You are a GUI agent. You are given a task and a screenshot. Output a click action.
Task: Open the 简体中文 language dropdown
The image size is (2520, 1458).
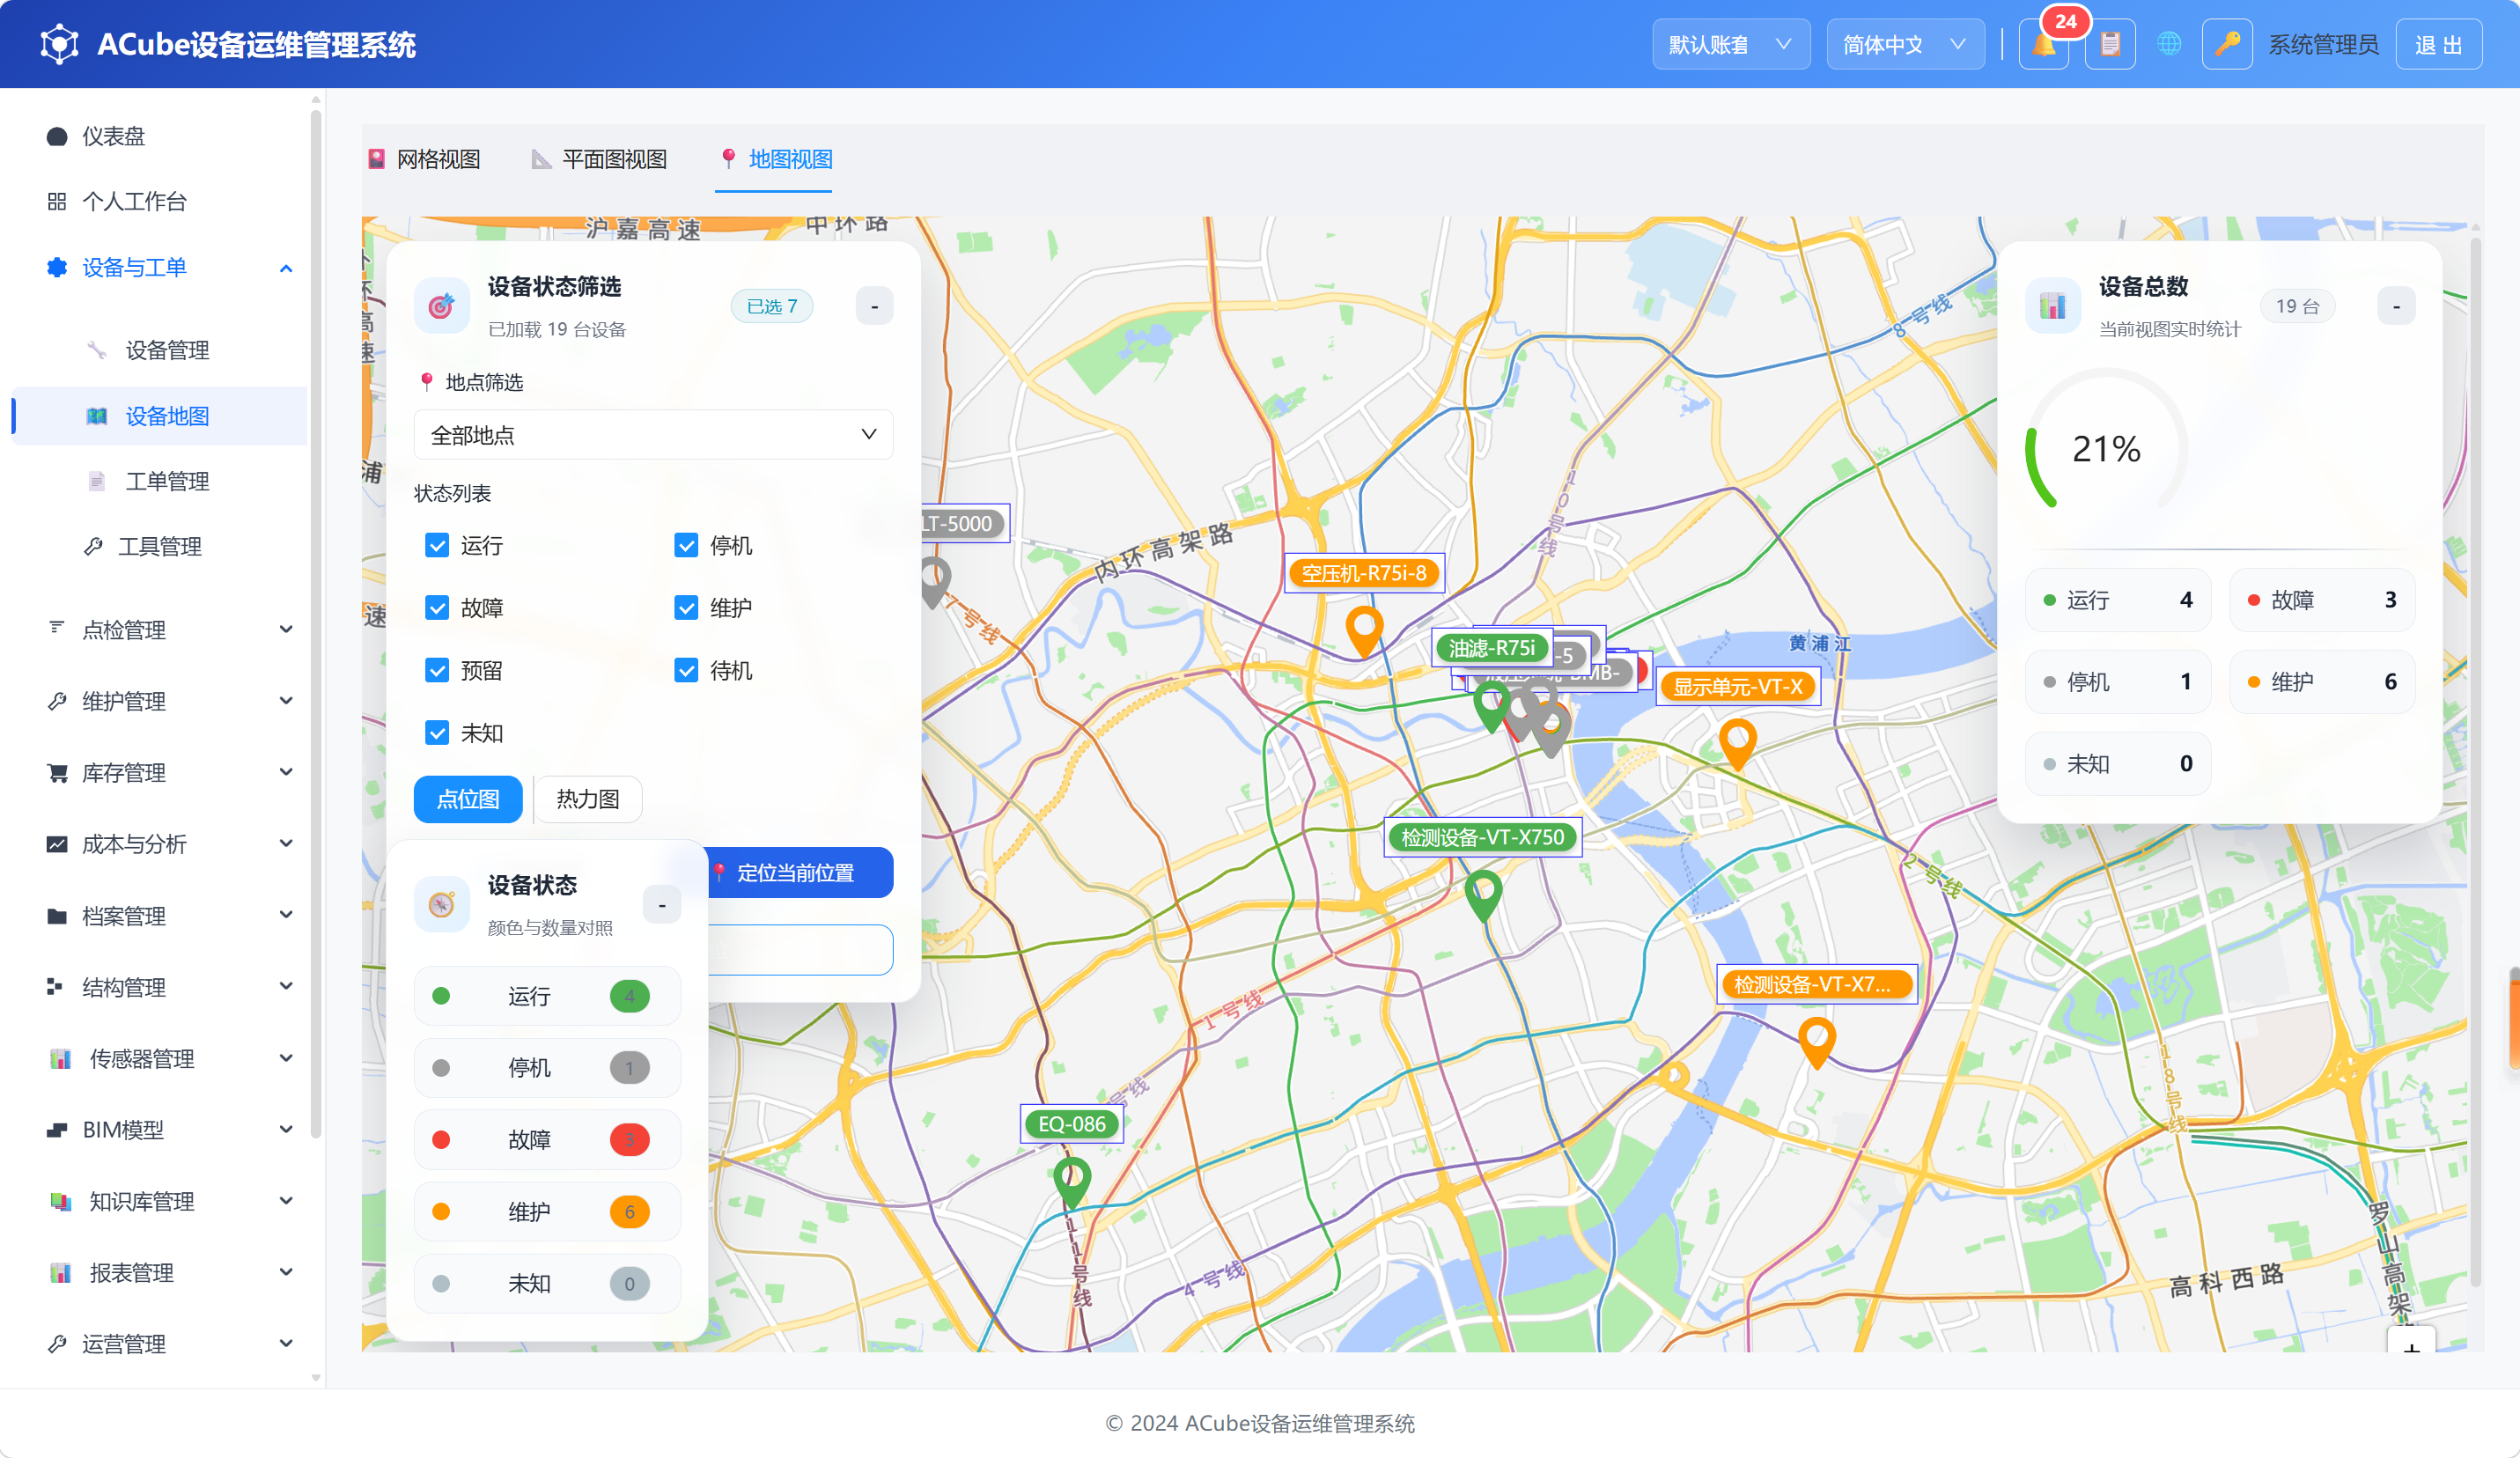(x=1905, y=44)
